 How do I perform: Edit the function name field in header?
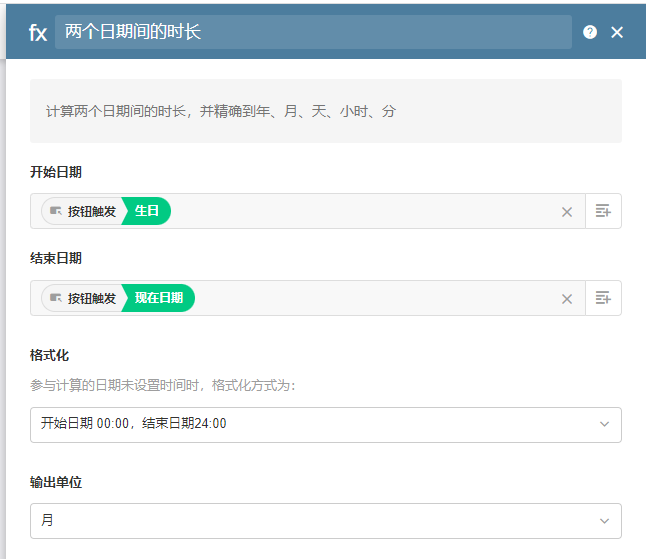pyautogui.click(x=312, y=32)
